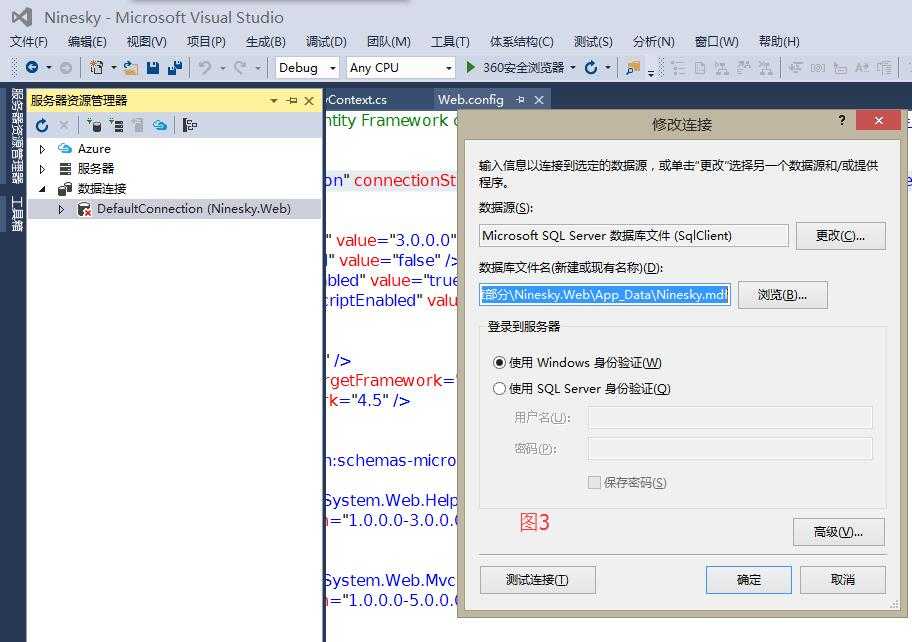Click the browser Refresh icon in main toolbar

point(591,67)
